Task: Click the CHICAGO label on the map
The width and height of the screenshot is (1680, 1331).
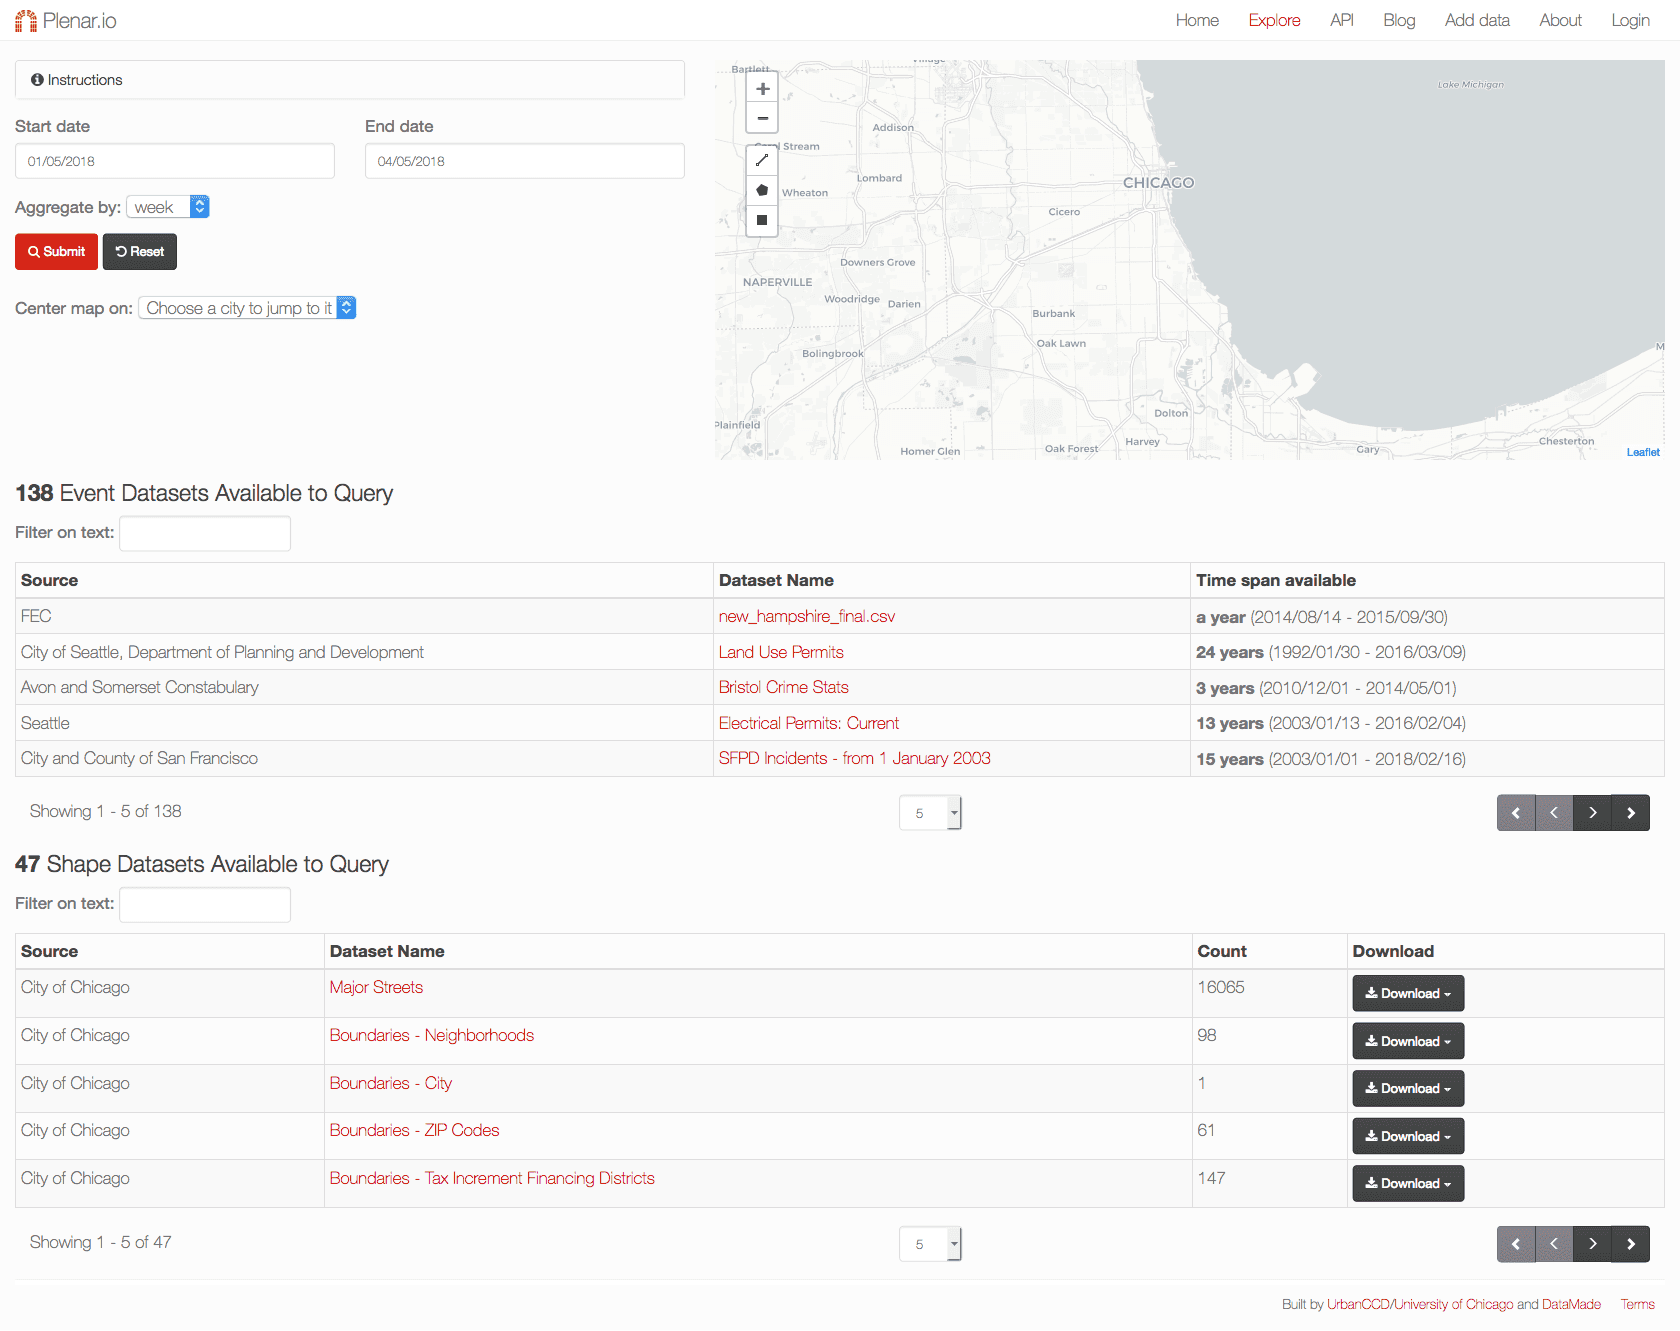Action: point(1158,183)
